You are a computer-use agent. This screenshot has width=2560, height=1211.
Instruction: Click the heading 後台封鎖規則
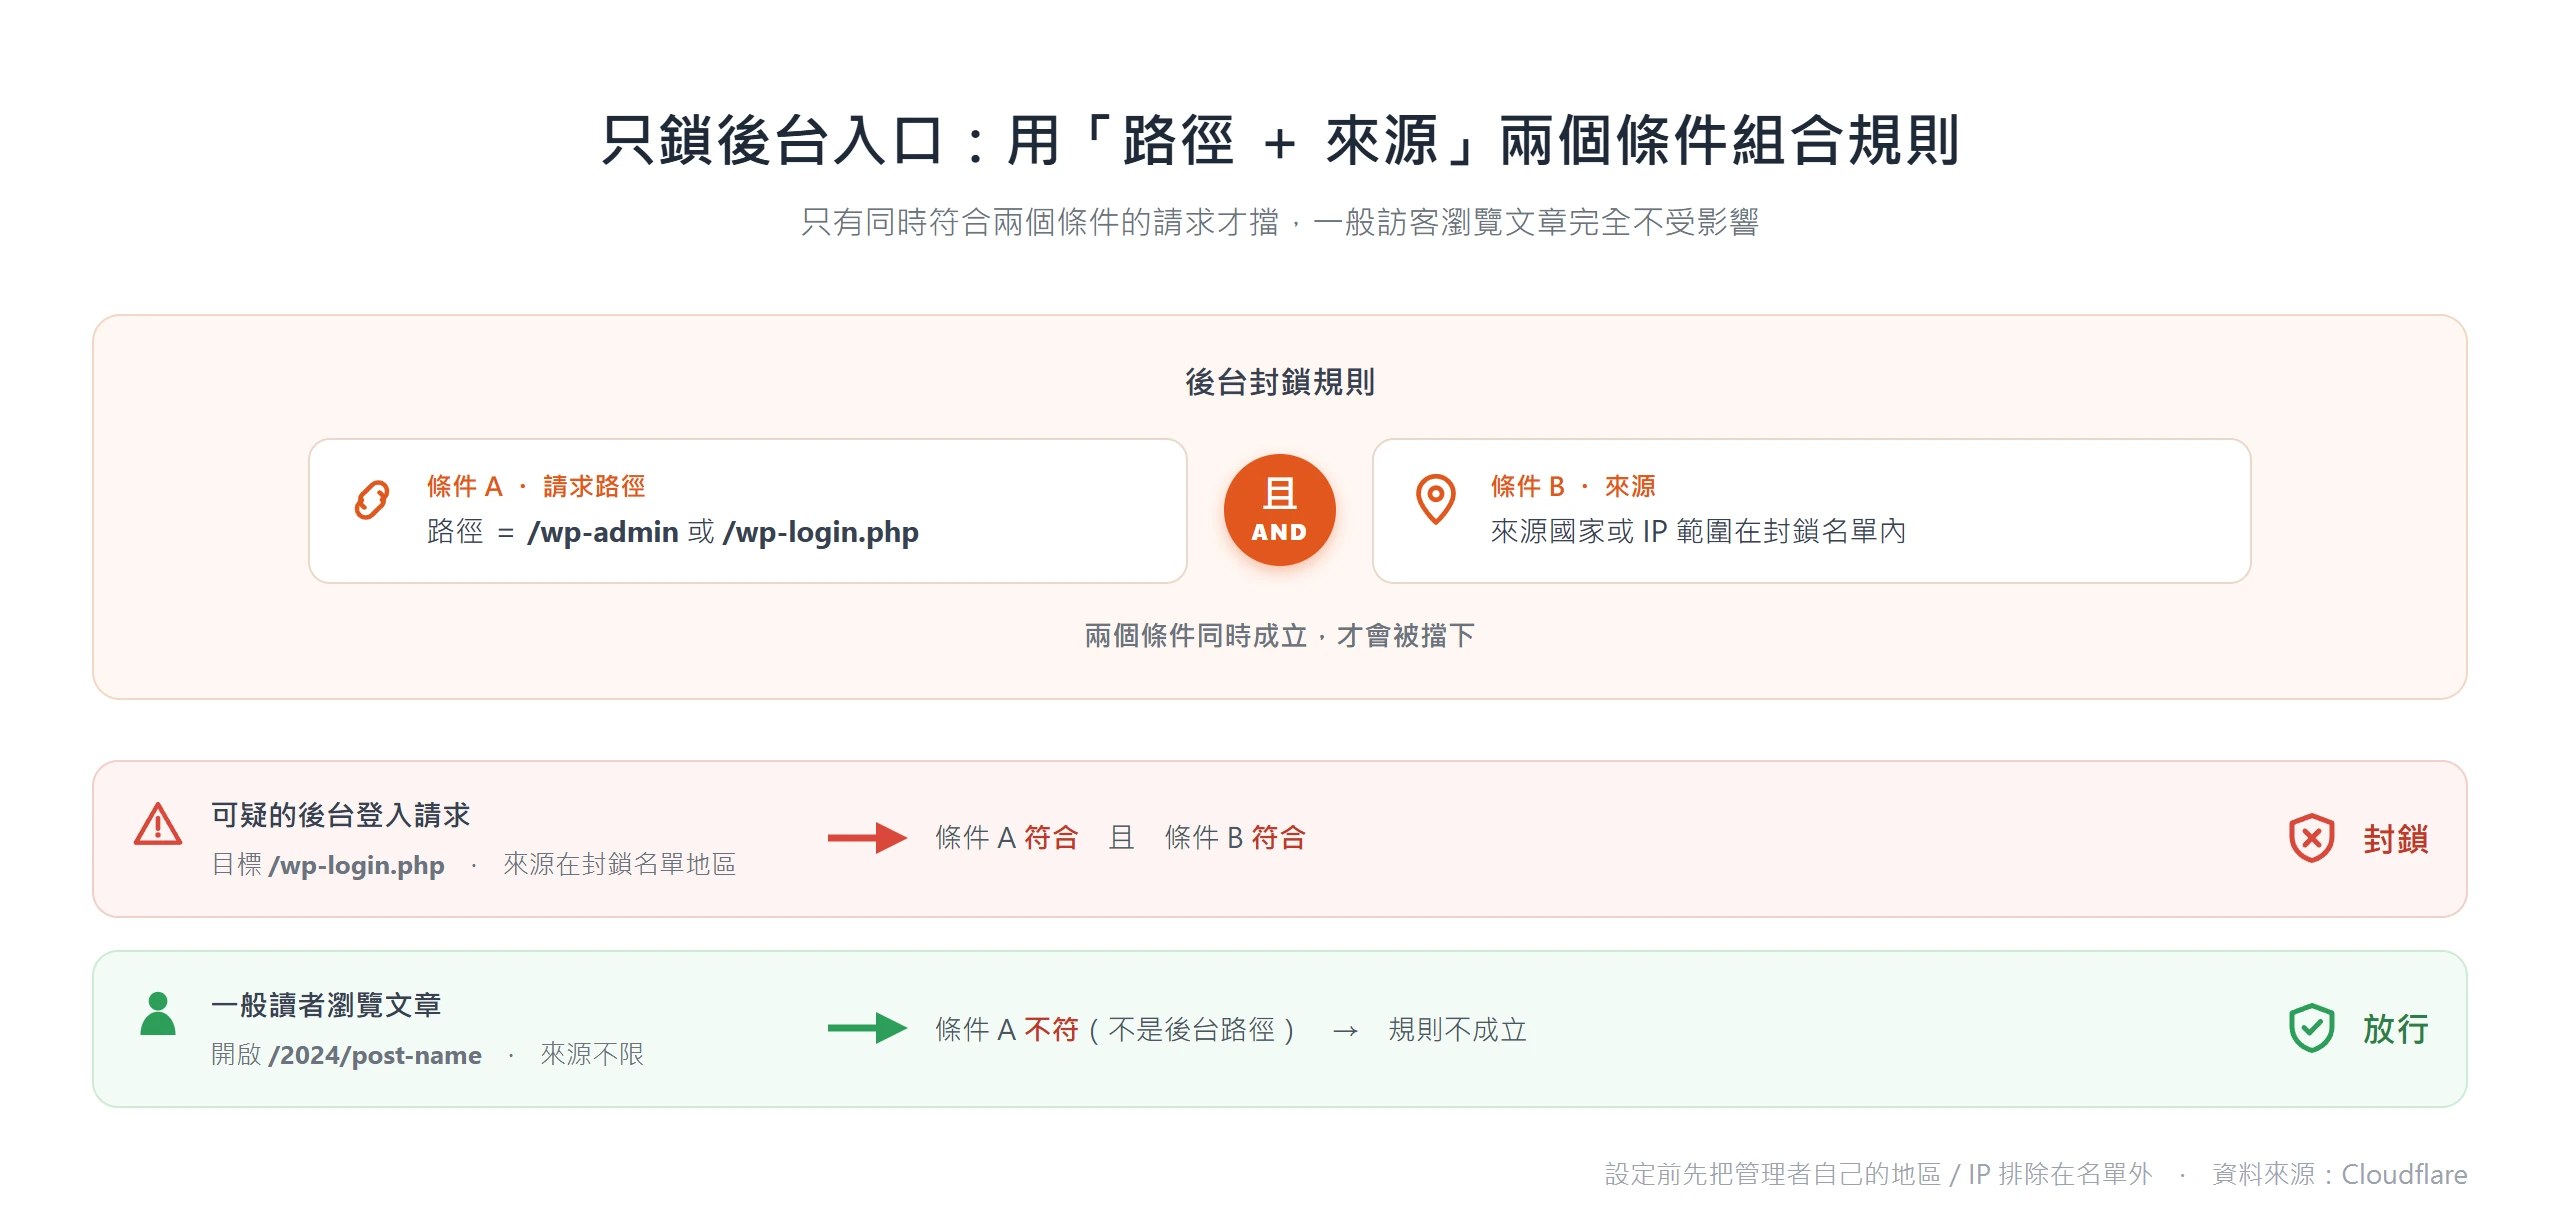[x=1279, y=382]
